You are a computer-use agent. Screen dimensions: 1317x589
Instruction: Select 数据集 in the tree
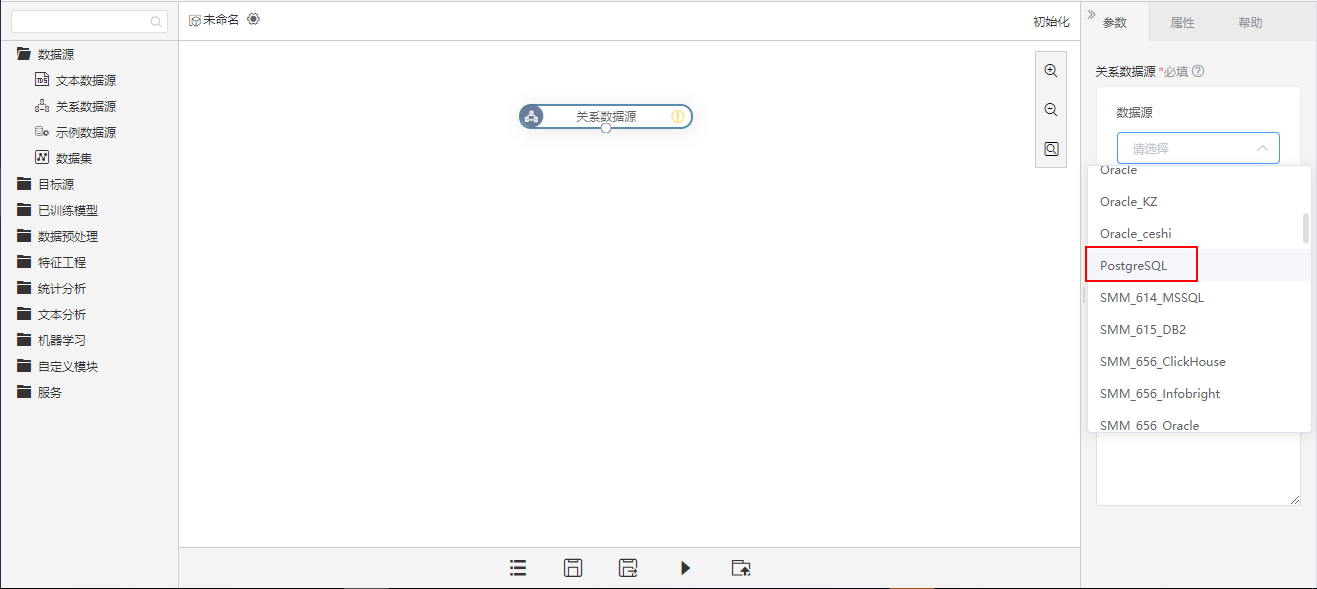74,158
